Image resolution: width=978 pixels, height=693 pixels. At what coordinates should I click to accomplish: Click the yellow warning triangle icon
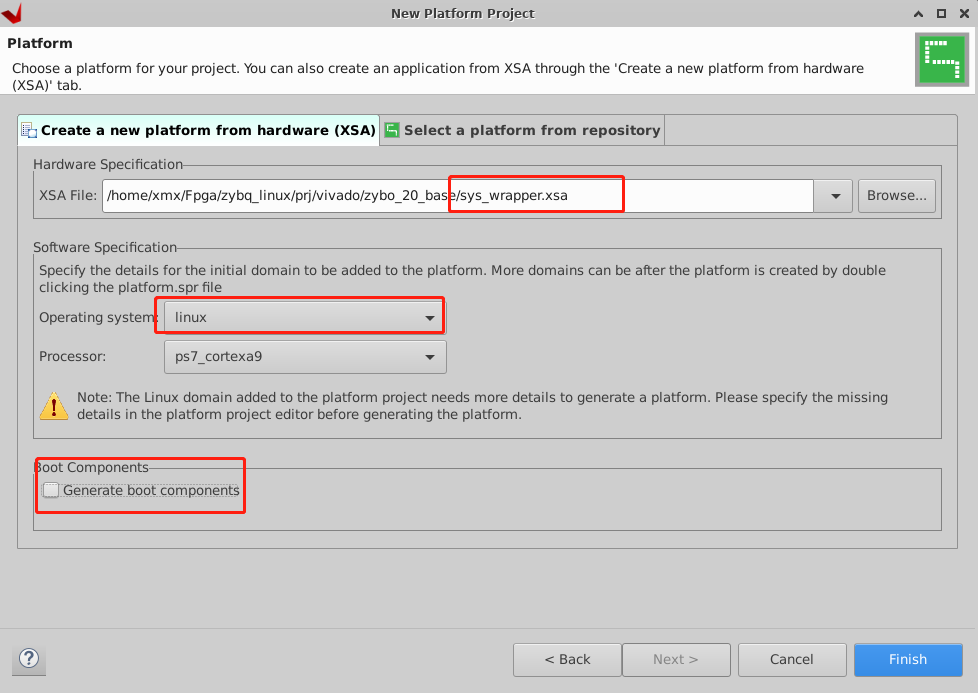(x=54, y=405)
